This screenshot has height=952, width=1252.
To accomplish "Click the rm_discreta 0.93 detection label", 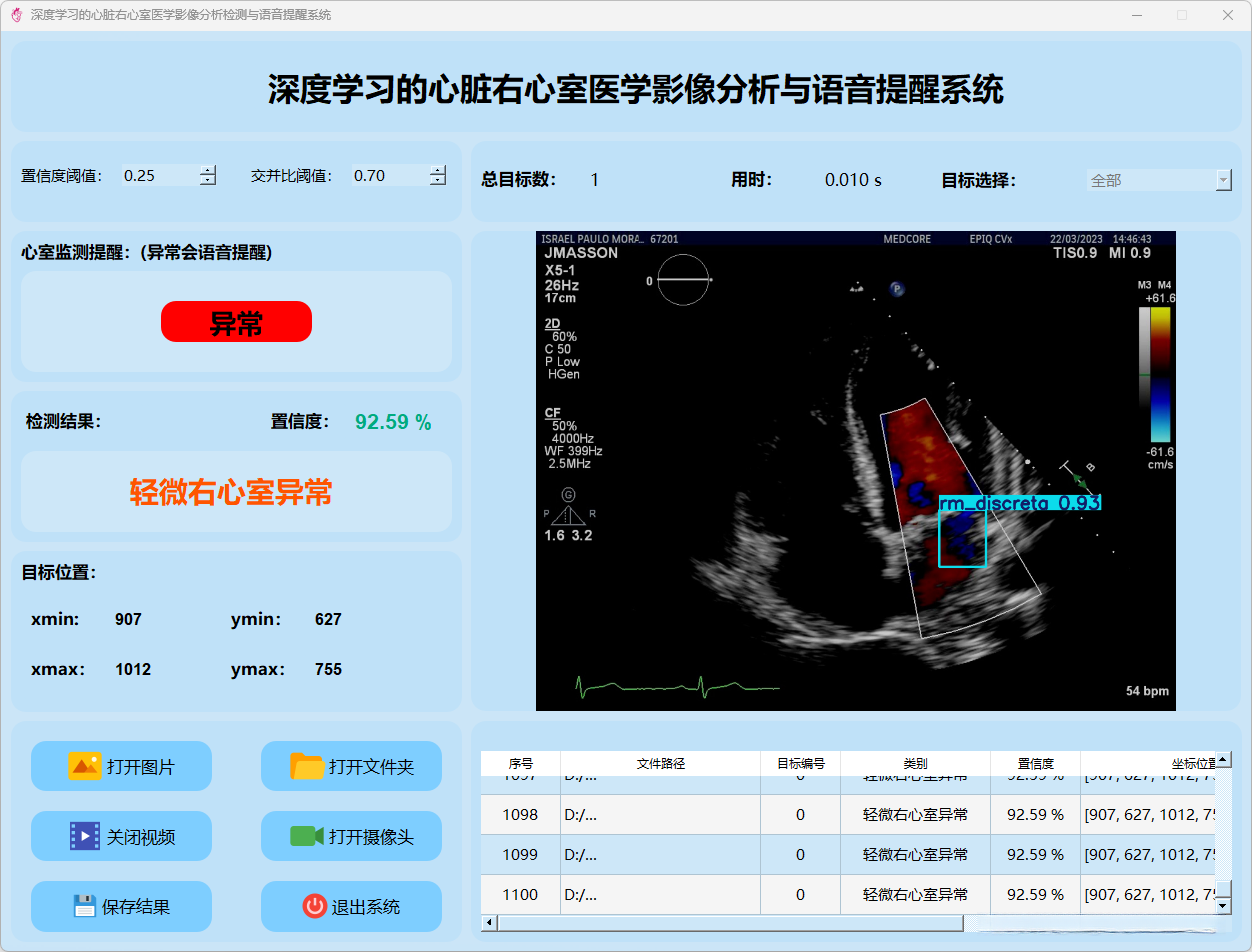I will (x=1019, y=503).
